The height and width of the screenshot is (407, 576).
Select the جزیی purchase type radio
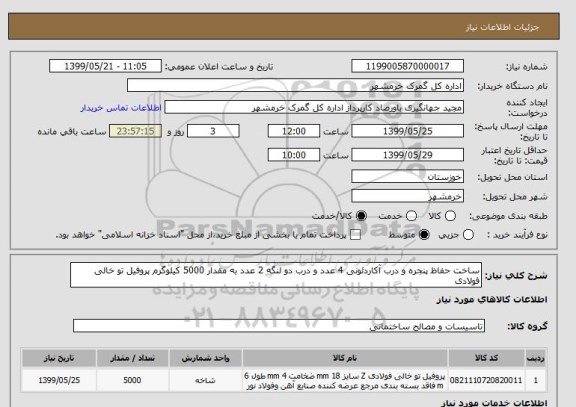pos(468,235)
